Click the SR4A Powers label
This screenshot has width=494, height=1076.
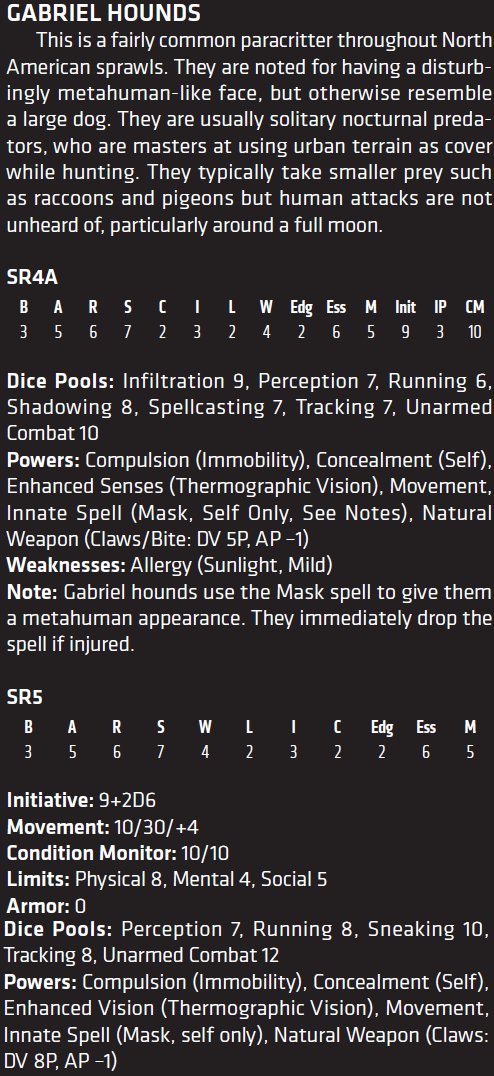(43, 460)
